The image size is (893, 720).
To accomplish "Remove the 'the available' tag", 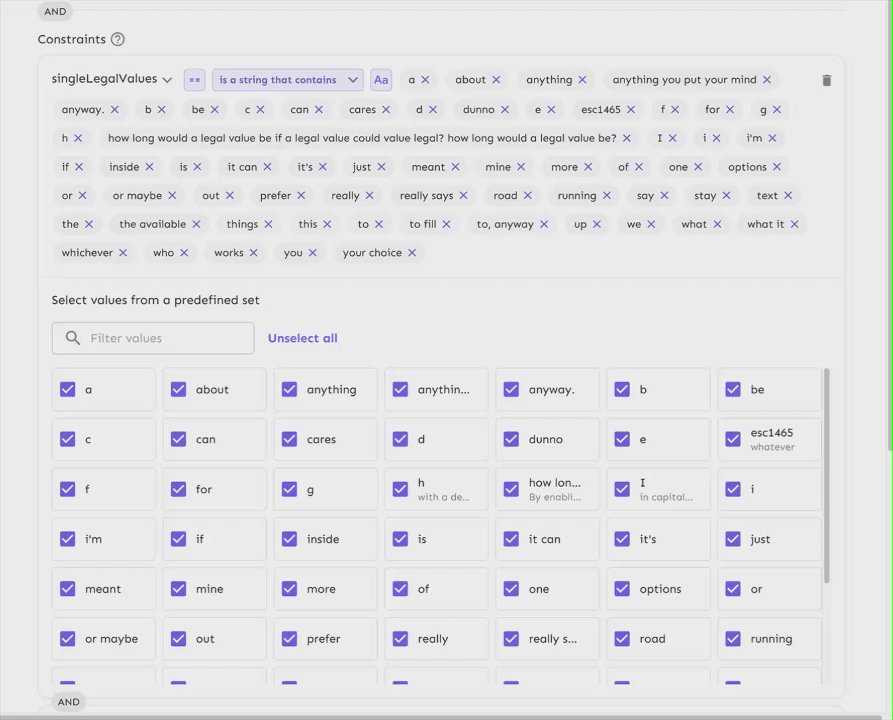I will coord(196,224).
